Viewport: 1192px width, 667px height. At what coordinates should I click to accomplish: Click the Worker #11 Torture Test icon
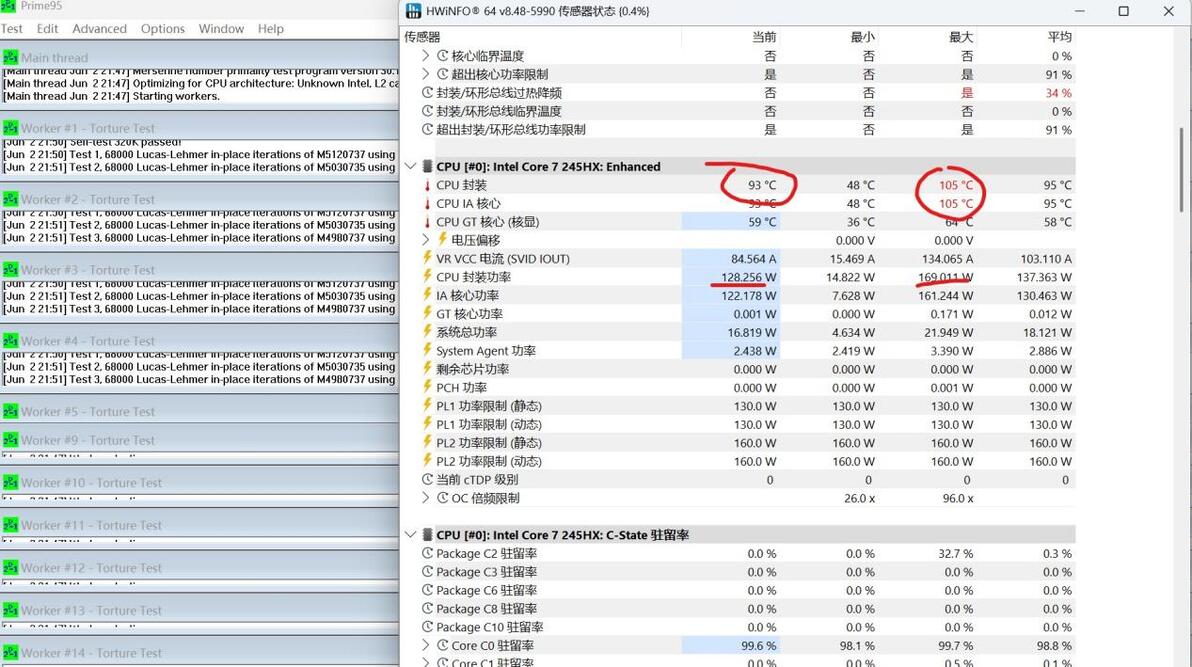pyautogui.click(x=10, y=526)
